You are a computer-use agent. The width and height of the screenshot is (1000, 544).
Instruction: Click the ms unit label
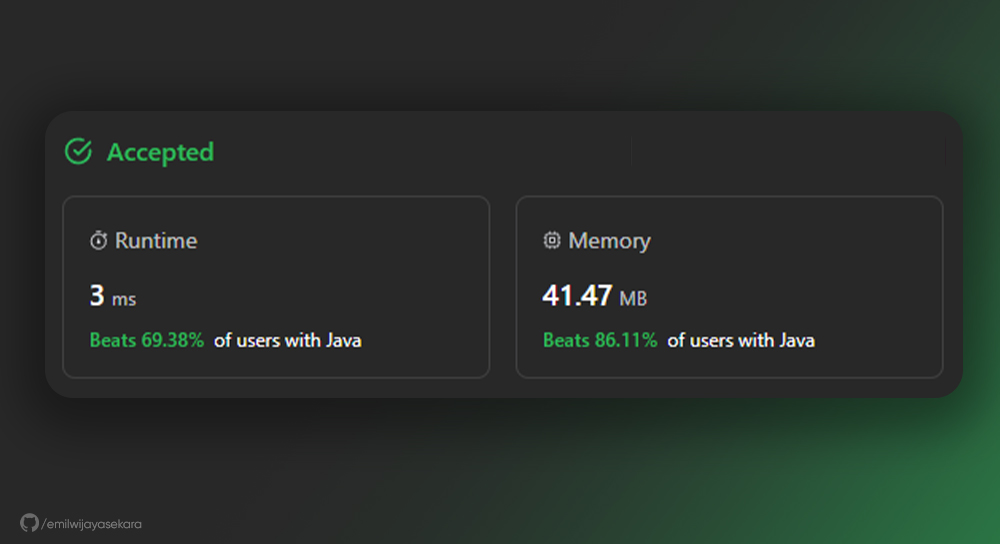pos(124,299)
